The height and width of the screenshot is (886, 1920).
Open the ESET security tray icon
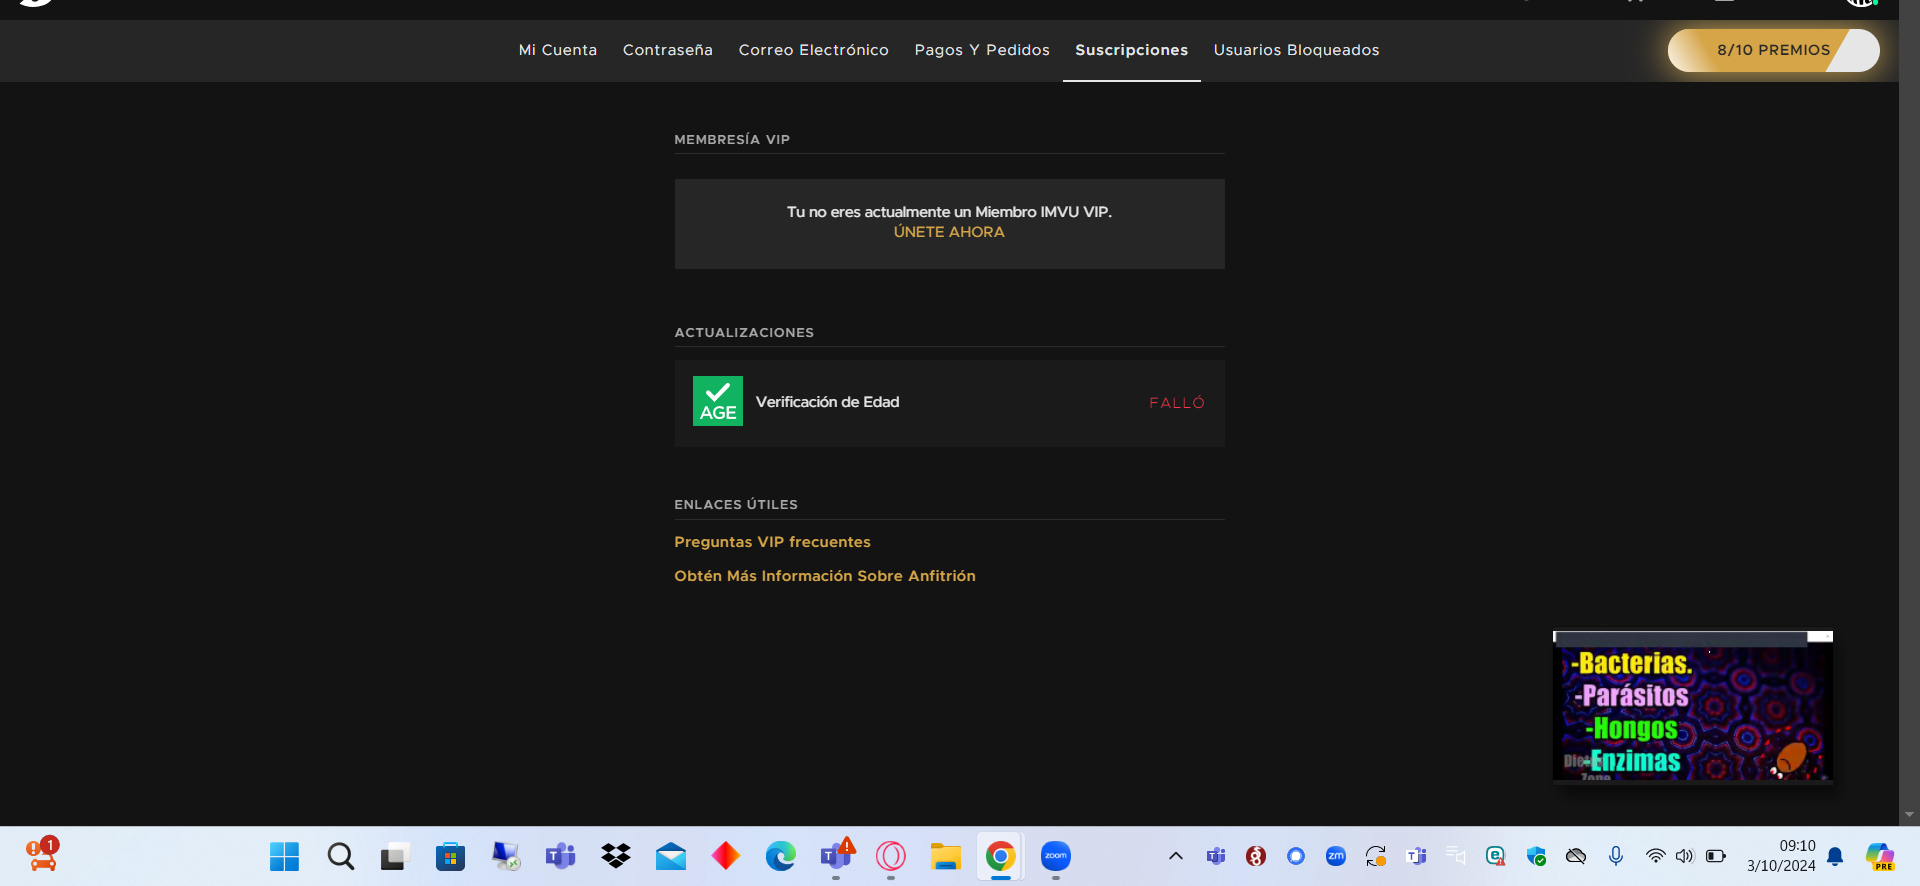click(1496, 856)
